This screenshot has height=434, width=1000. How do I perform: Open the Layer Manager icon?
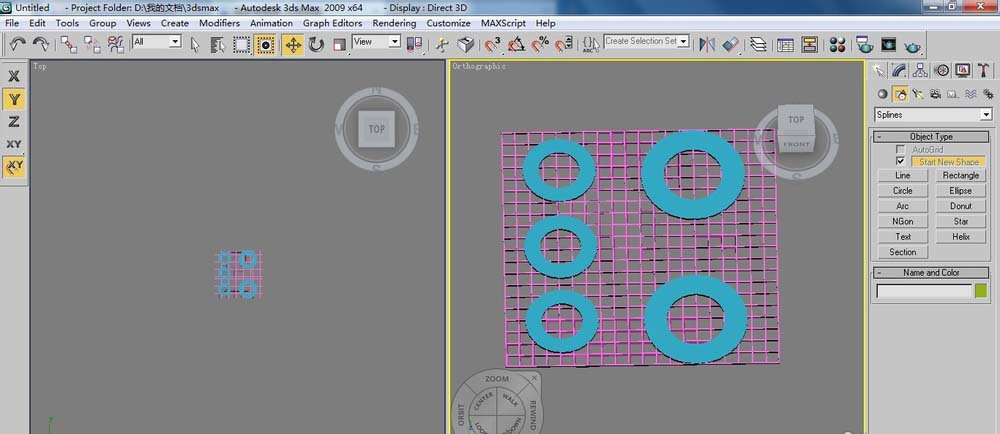click(x=758, y=44)
